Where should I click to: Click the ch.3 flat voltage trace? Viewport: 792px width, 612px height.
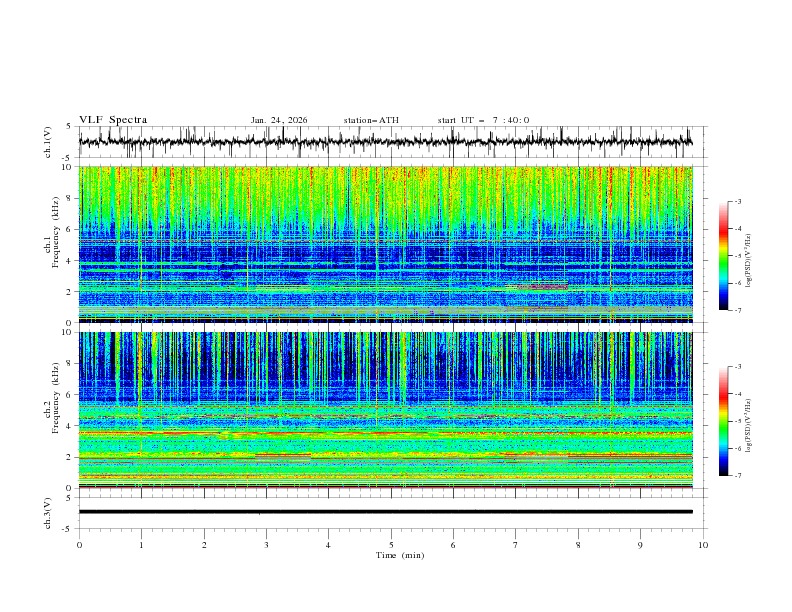pyautogui.click(x=385, y=512)
